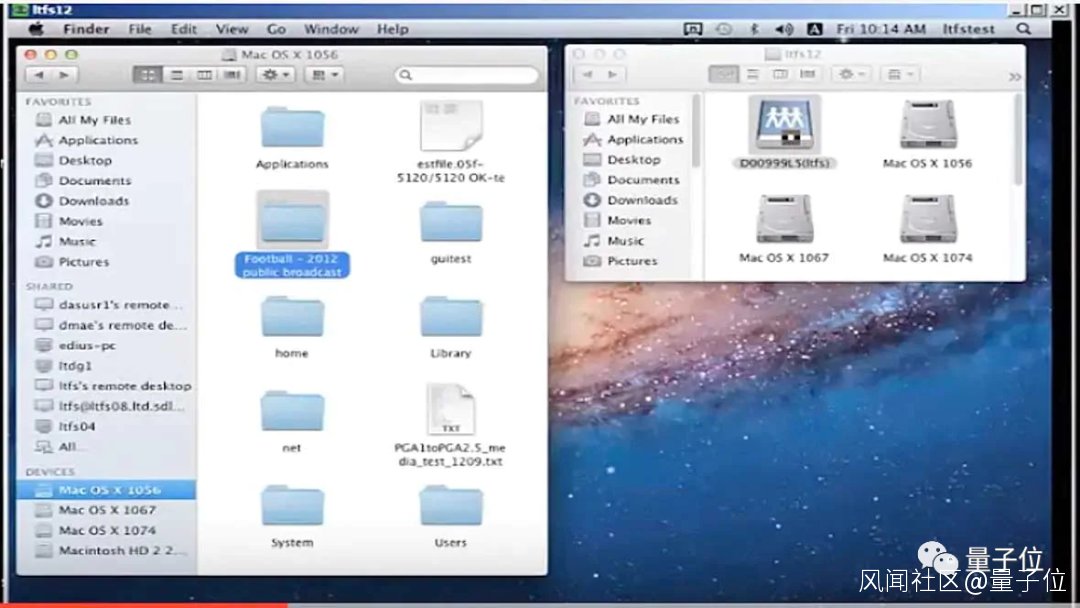The height and width of the screenshot is (608, 1080).
Task: Click the back button in left Finder window
Action: [x=39, y=75]
